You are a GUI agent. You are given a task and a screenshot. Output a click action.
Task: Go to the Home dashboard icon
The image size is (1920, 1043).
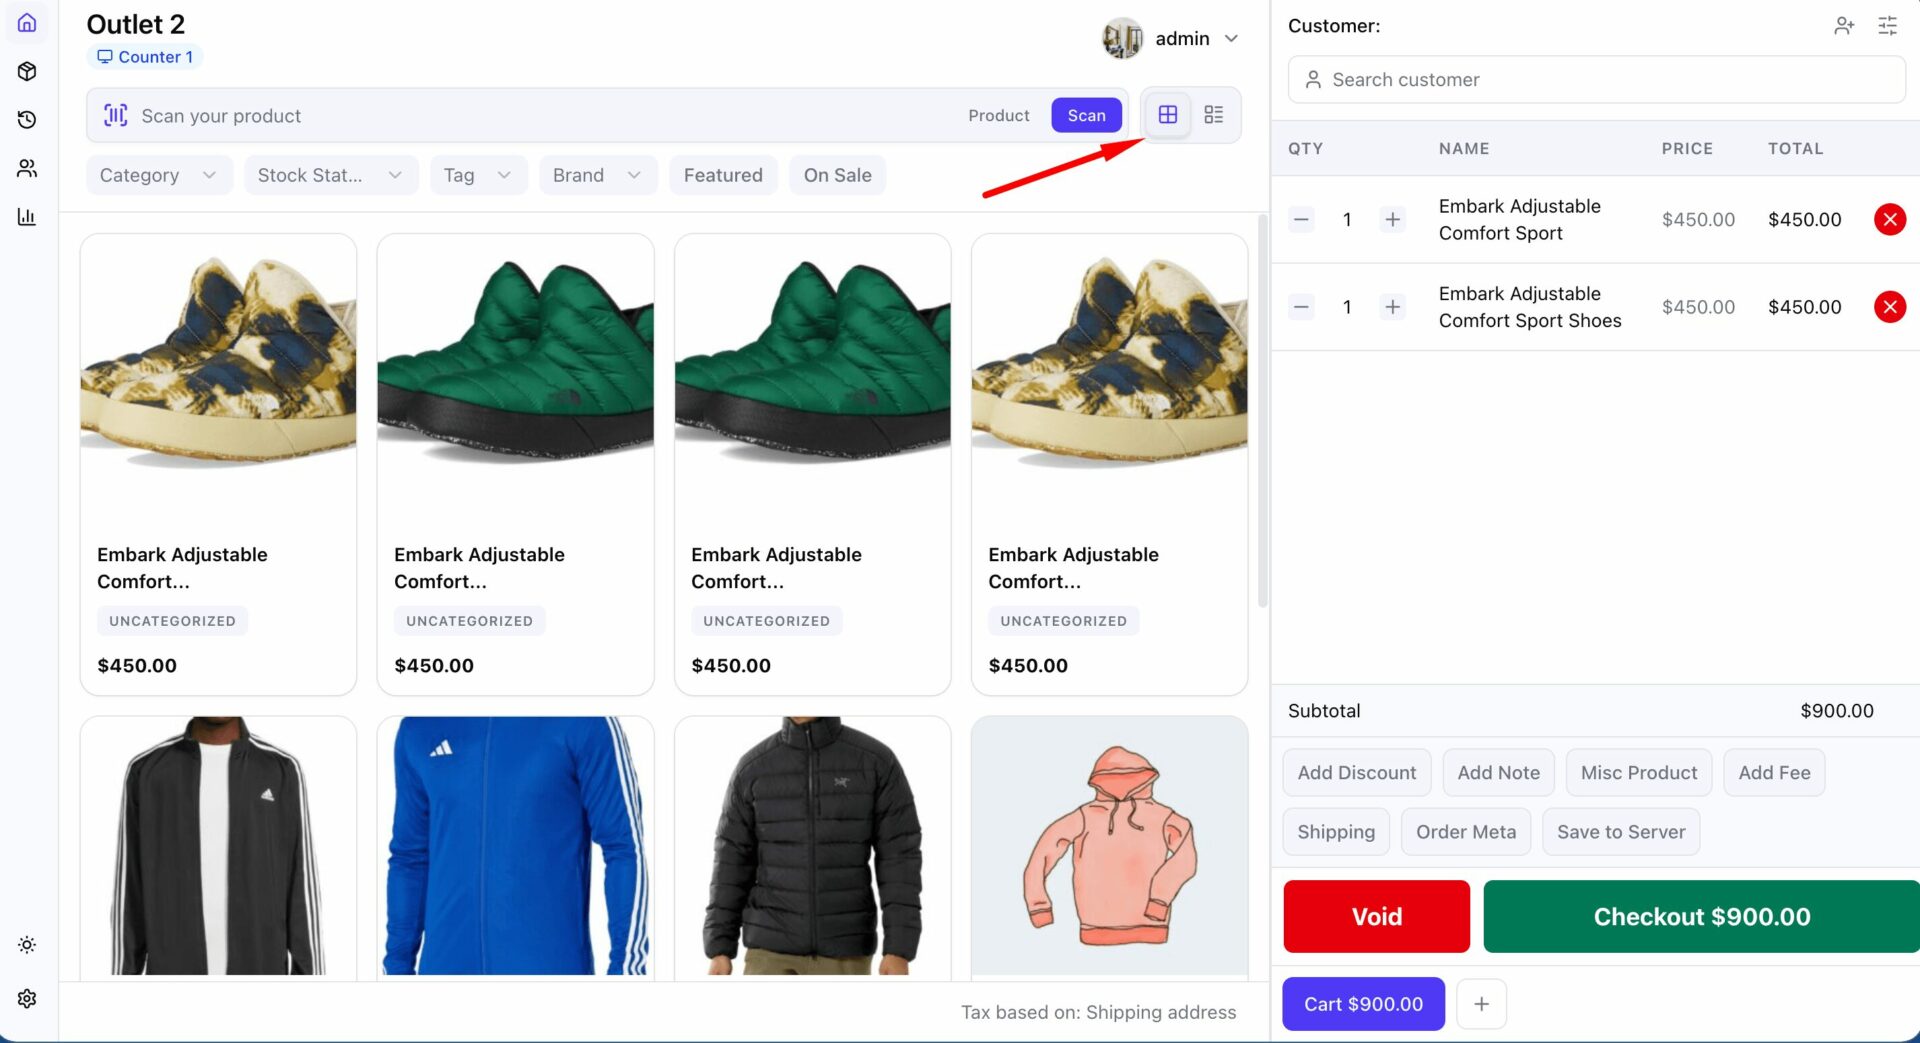(x=27, y=23)
